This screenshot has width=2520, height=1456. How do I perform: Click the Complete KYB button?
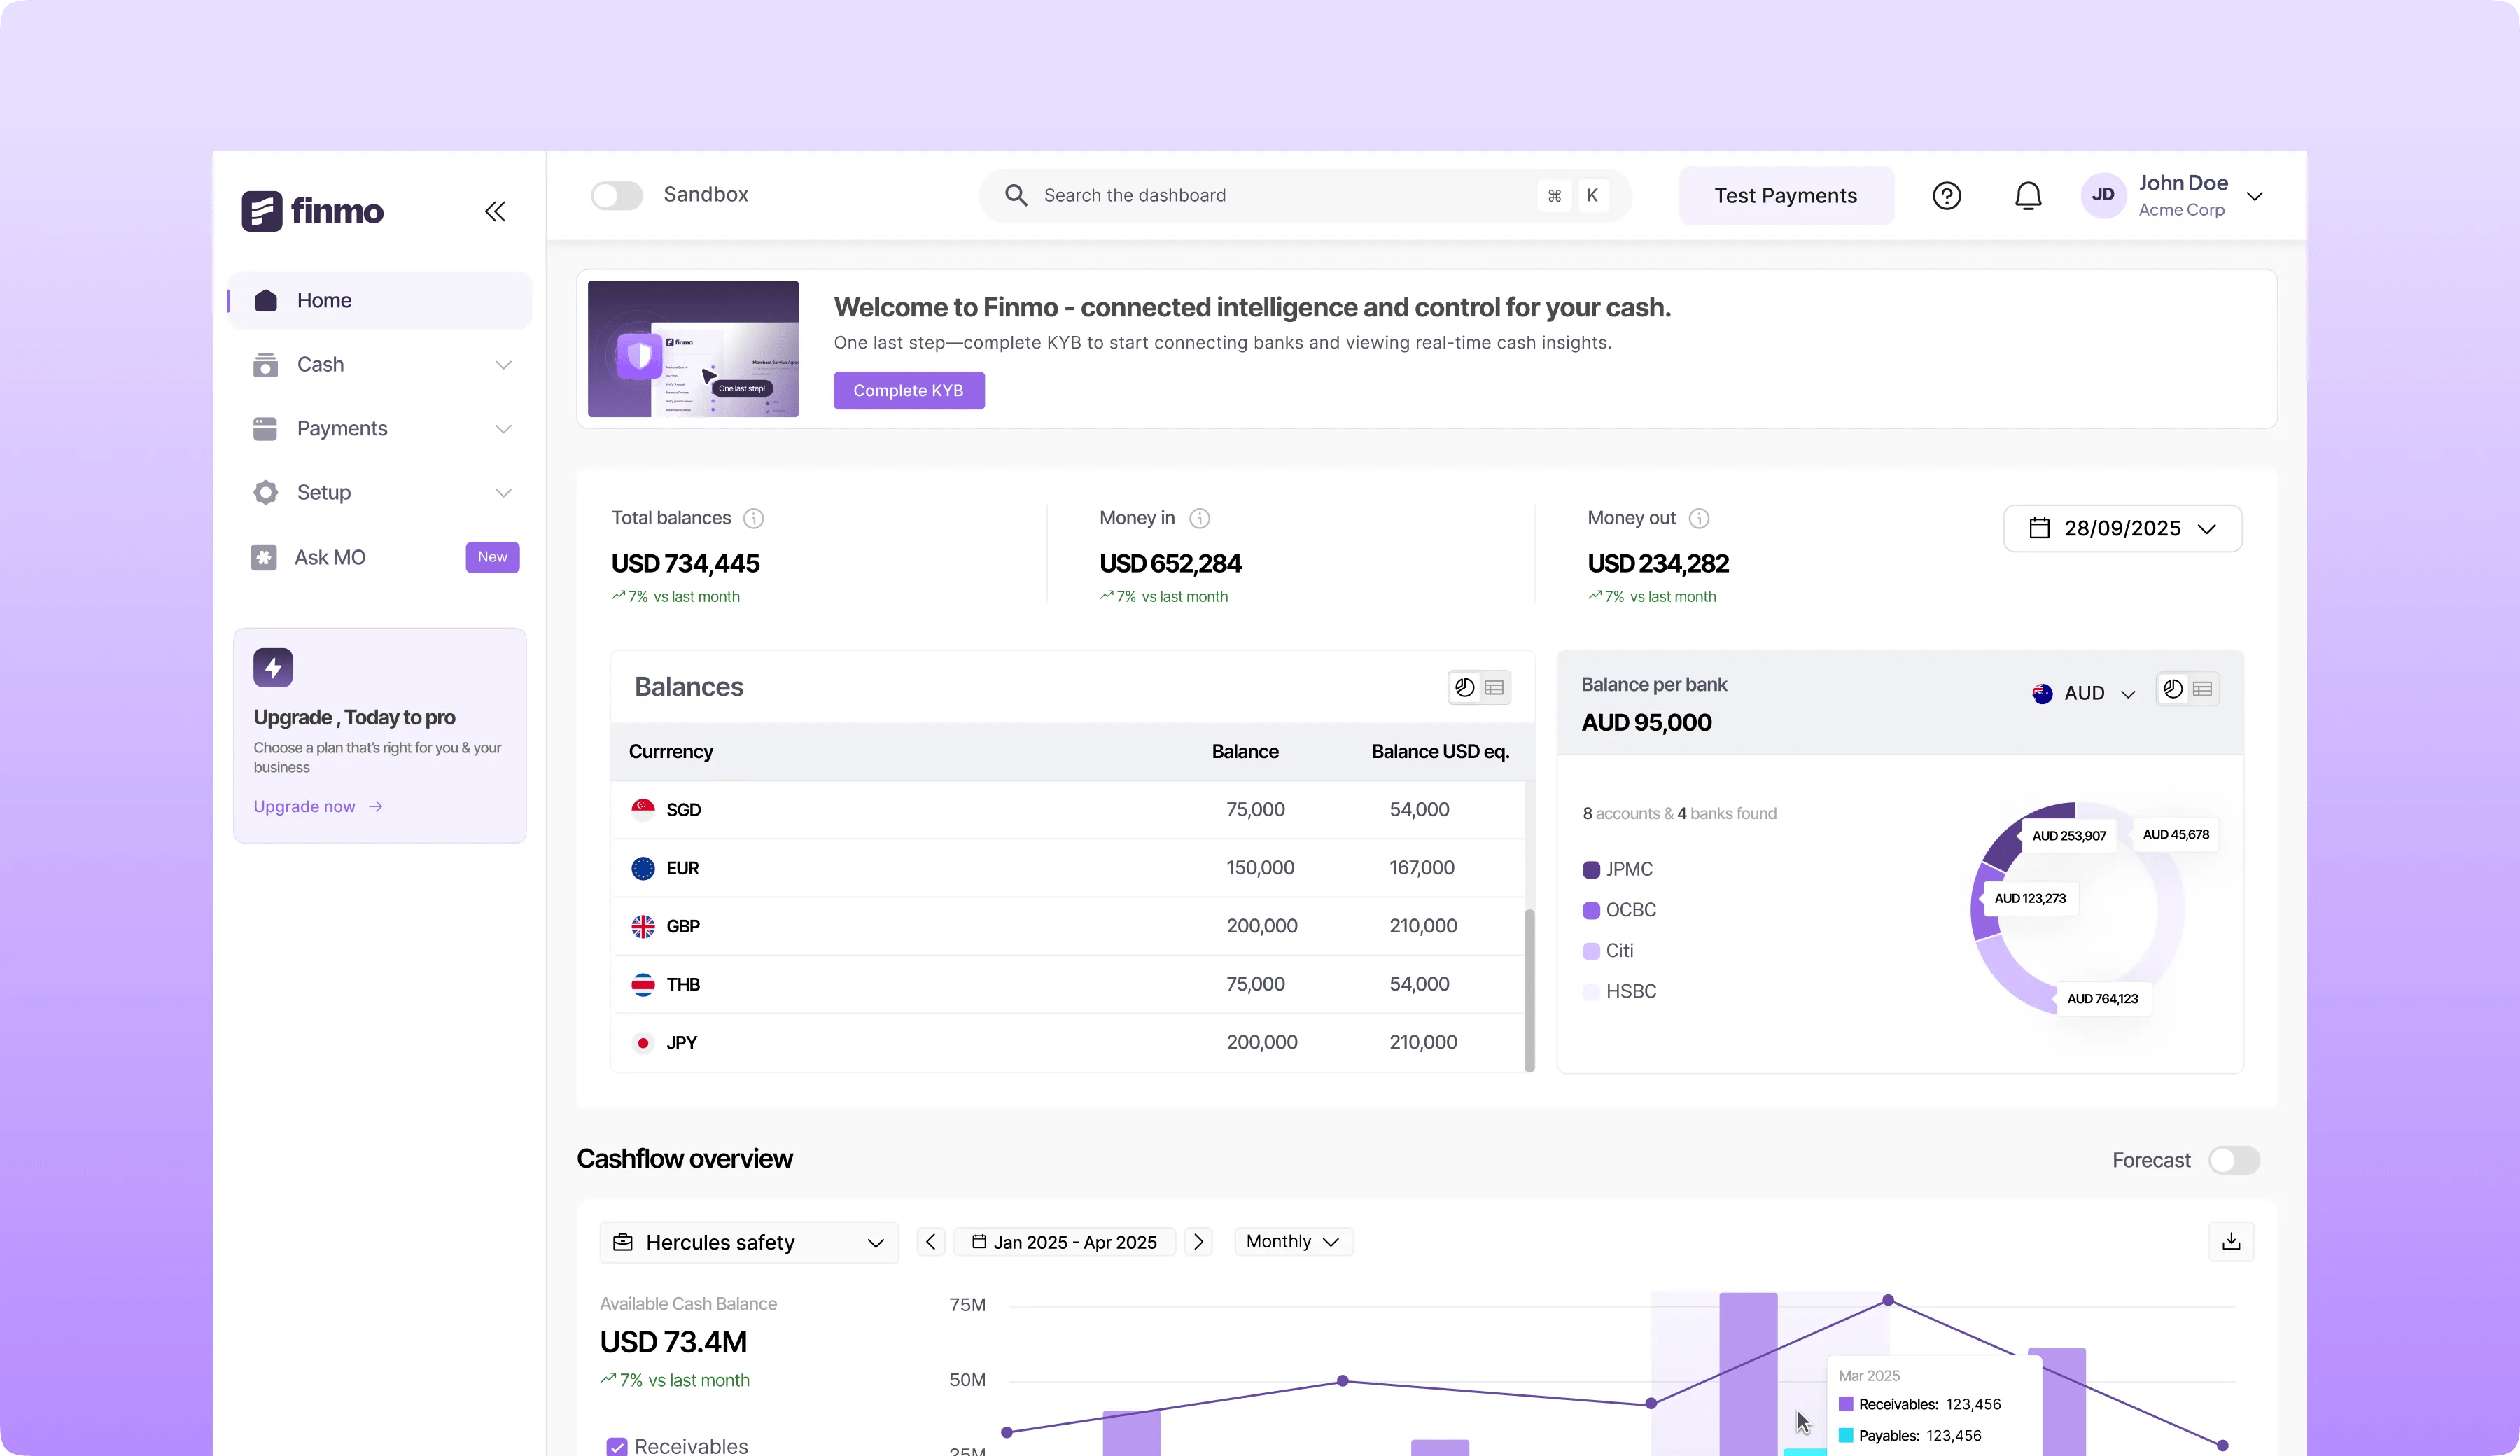point(908,391)
